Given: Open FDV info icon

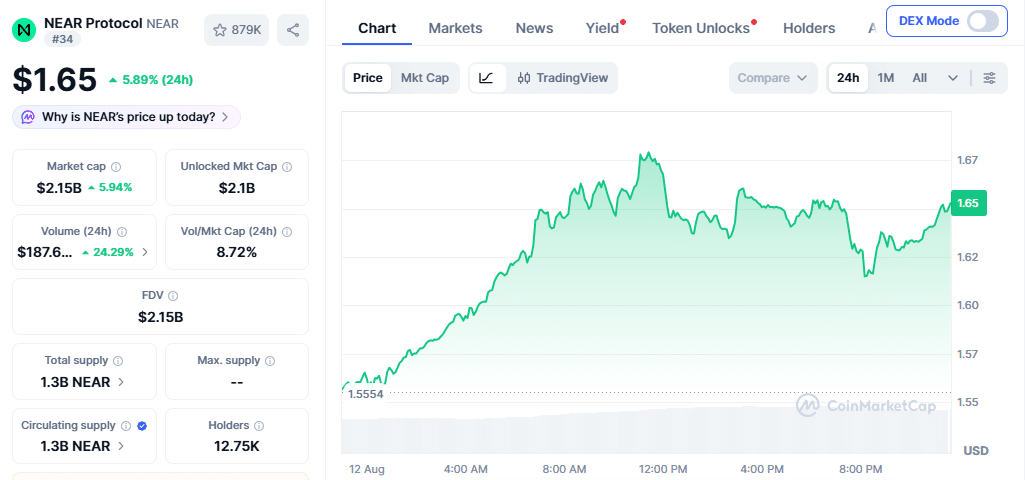Looking at the screenshot, I should [173, 296].
